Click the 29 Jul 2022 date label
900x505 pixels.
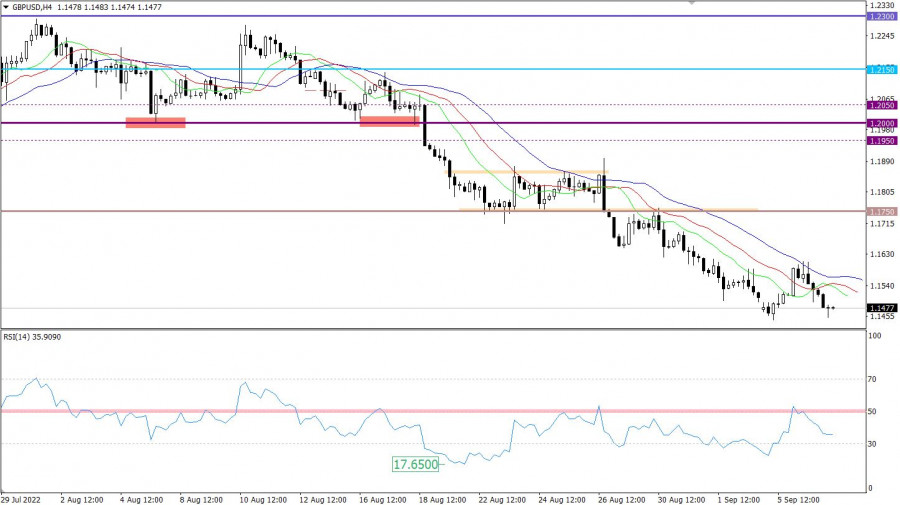click(22, 497)
